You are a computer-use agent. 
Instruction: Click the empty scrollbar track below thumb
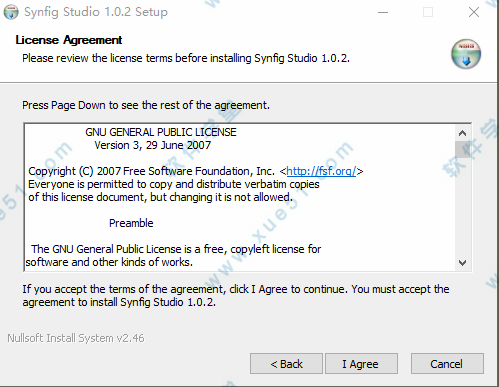(462, 207)
